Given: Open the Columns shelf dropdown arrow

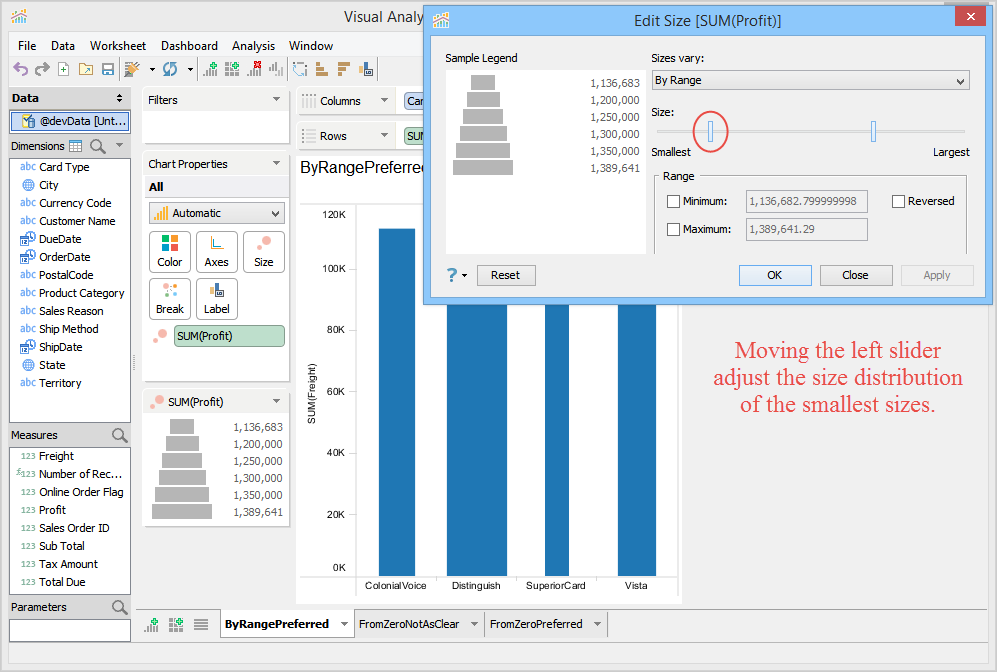Looking at the screenshot, I should (x=384, y=100).
